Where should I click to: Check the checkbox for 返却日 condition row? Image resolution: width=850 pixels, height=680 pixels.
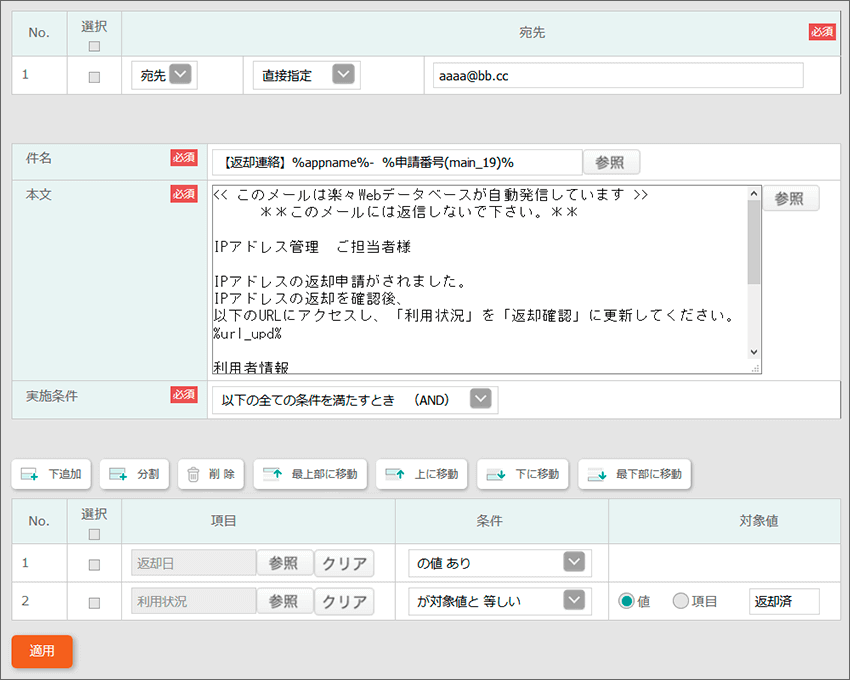tap(94, 565)
